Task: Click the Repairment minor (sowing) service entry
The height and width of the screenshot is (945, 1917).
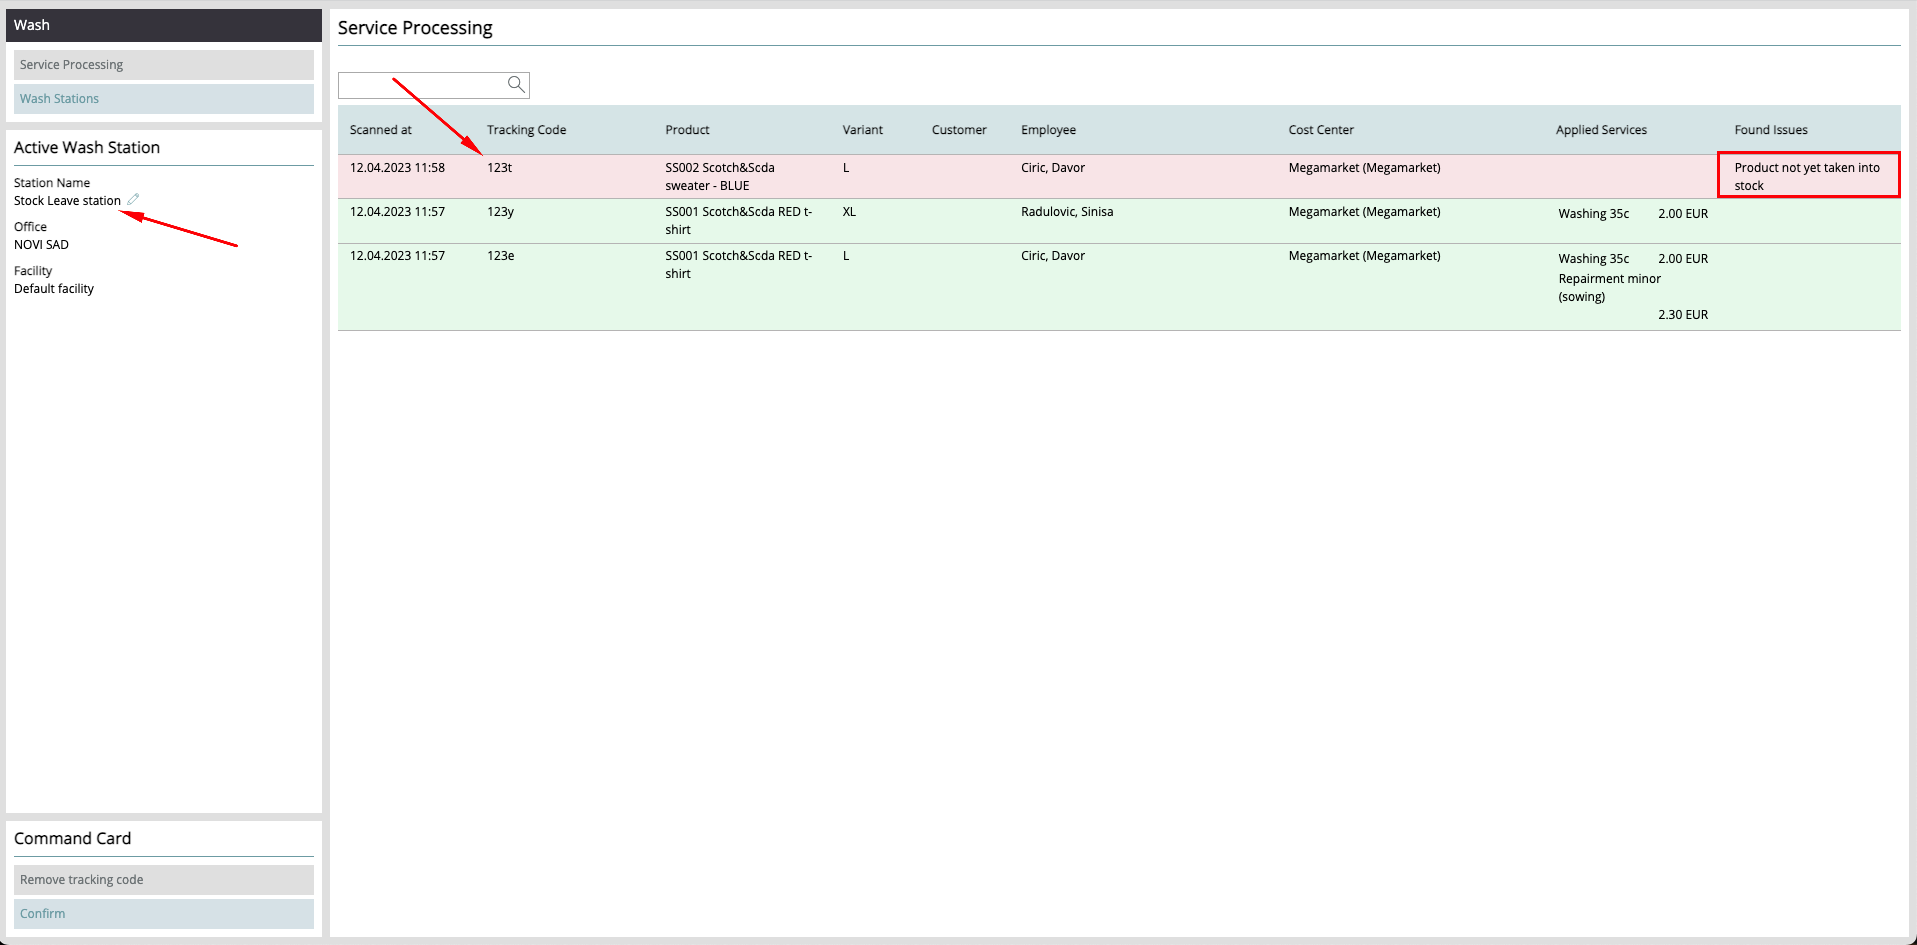Action: tap(1609, 288)
